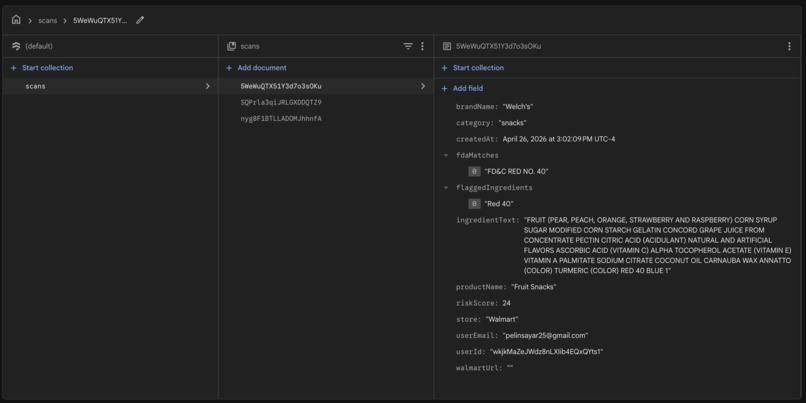Click plus icon beside Add field
The width and height of the screenshot is (806, 403).
[445, 88]
